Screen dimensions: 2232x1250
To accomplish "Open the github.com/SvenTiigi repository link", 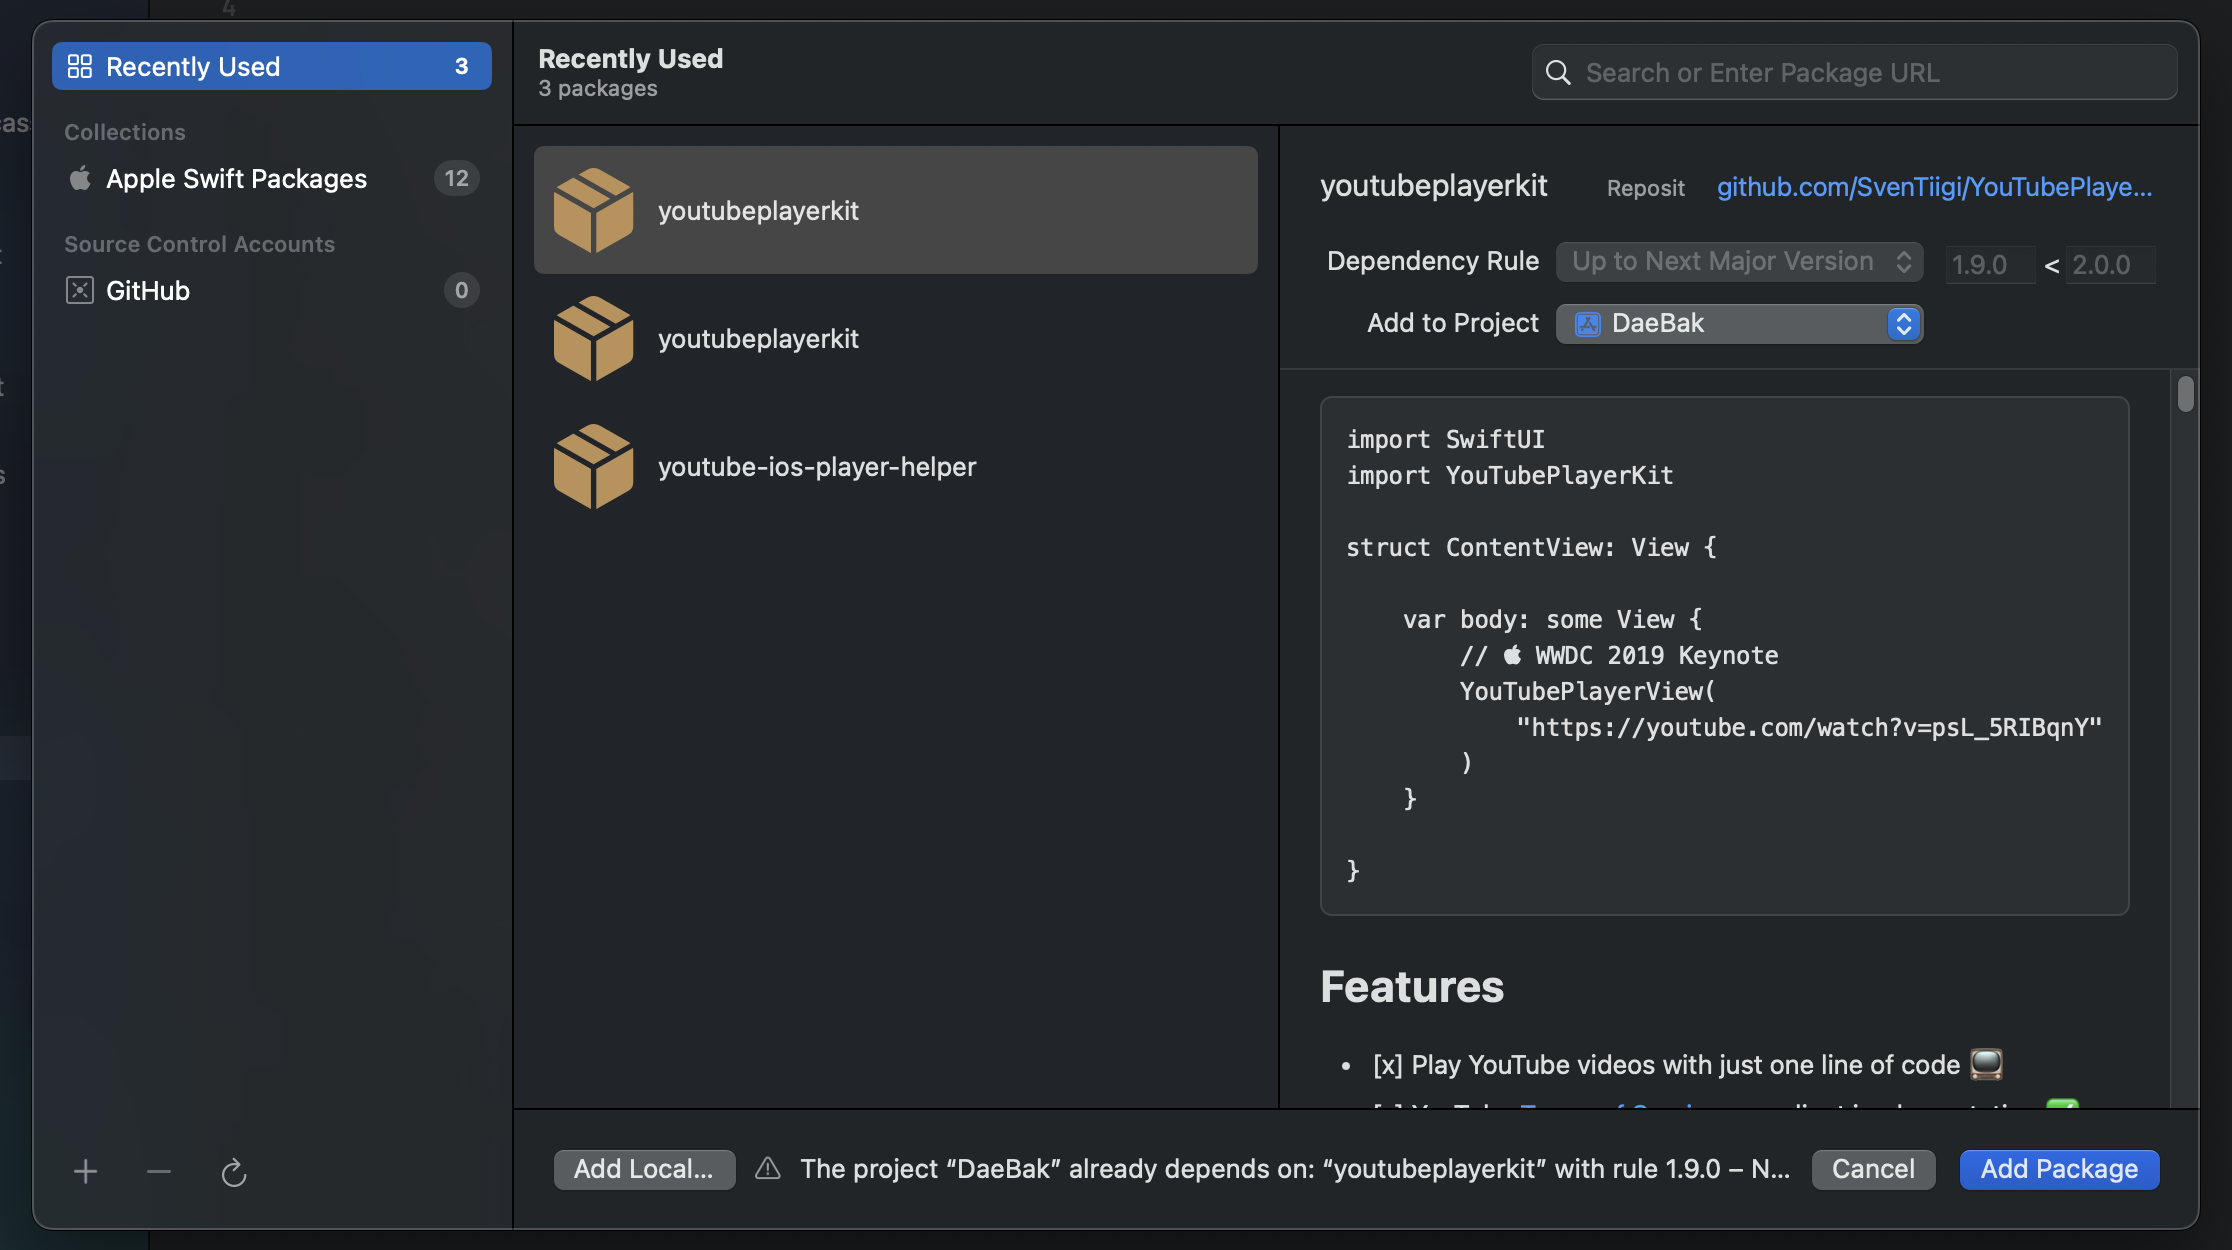I will click(x=1934, y=187).
